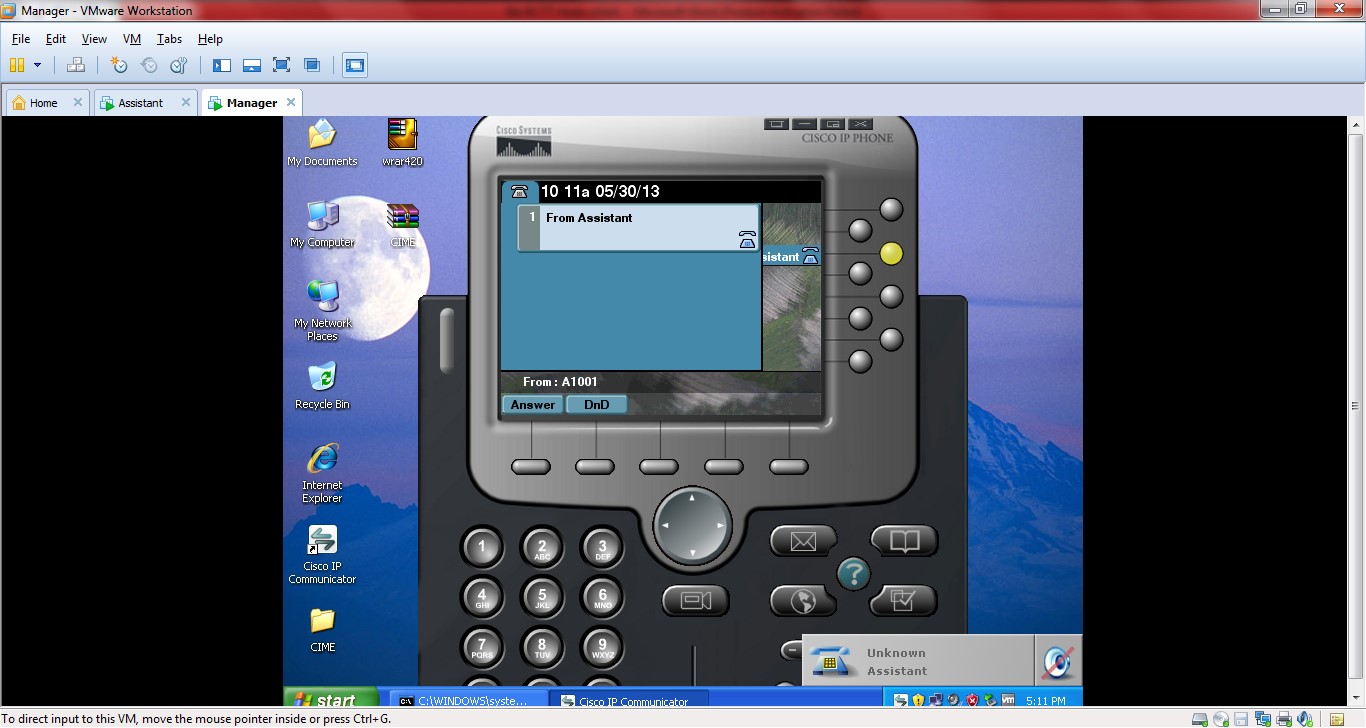Click the phone navigation pad
This screenshot has width=1366, height=728.
click(692, 524)
